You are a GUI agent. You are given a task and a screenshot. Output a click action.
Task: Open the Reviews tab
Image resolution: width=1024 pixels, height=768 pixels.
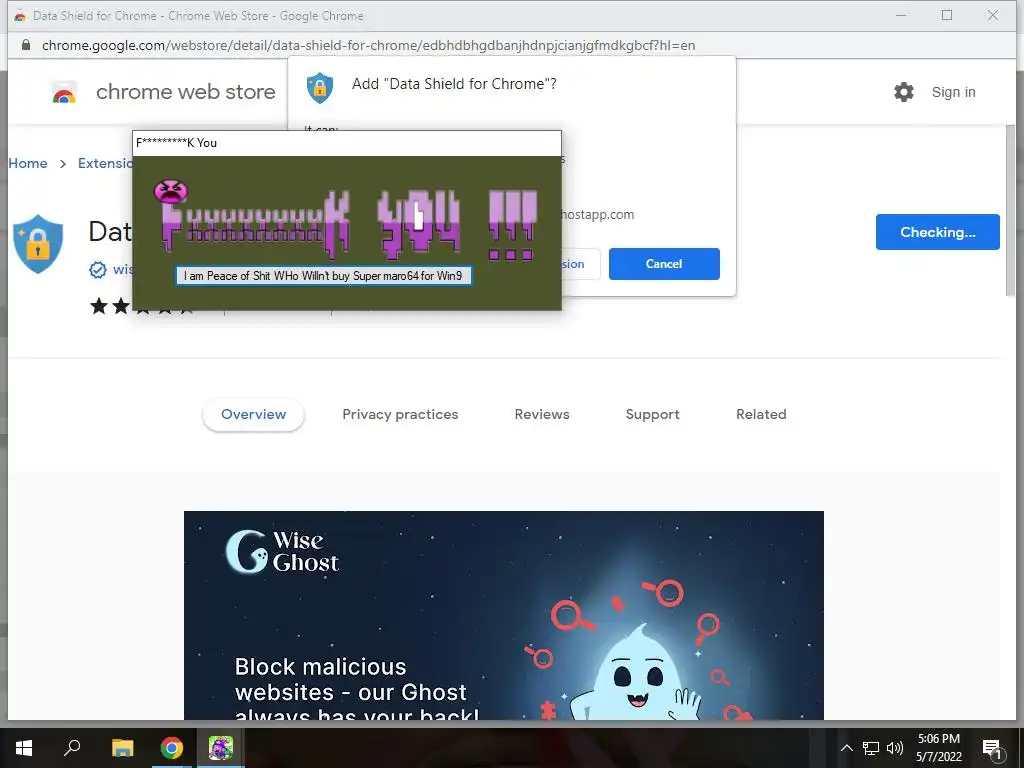click(x=542, y=414)
